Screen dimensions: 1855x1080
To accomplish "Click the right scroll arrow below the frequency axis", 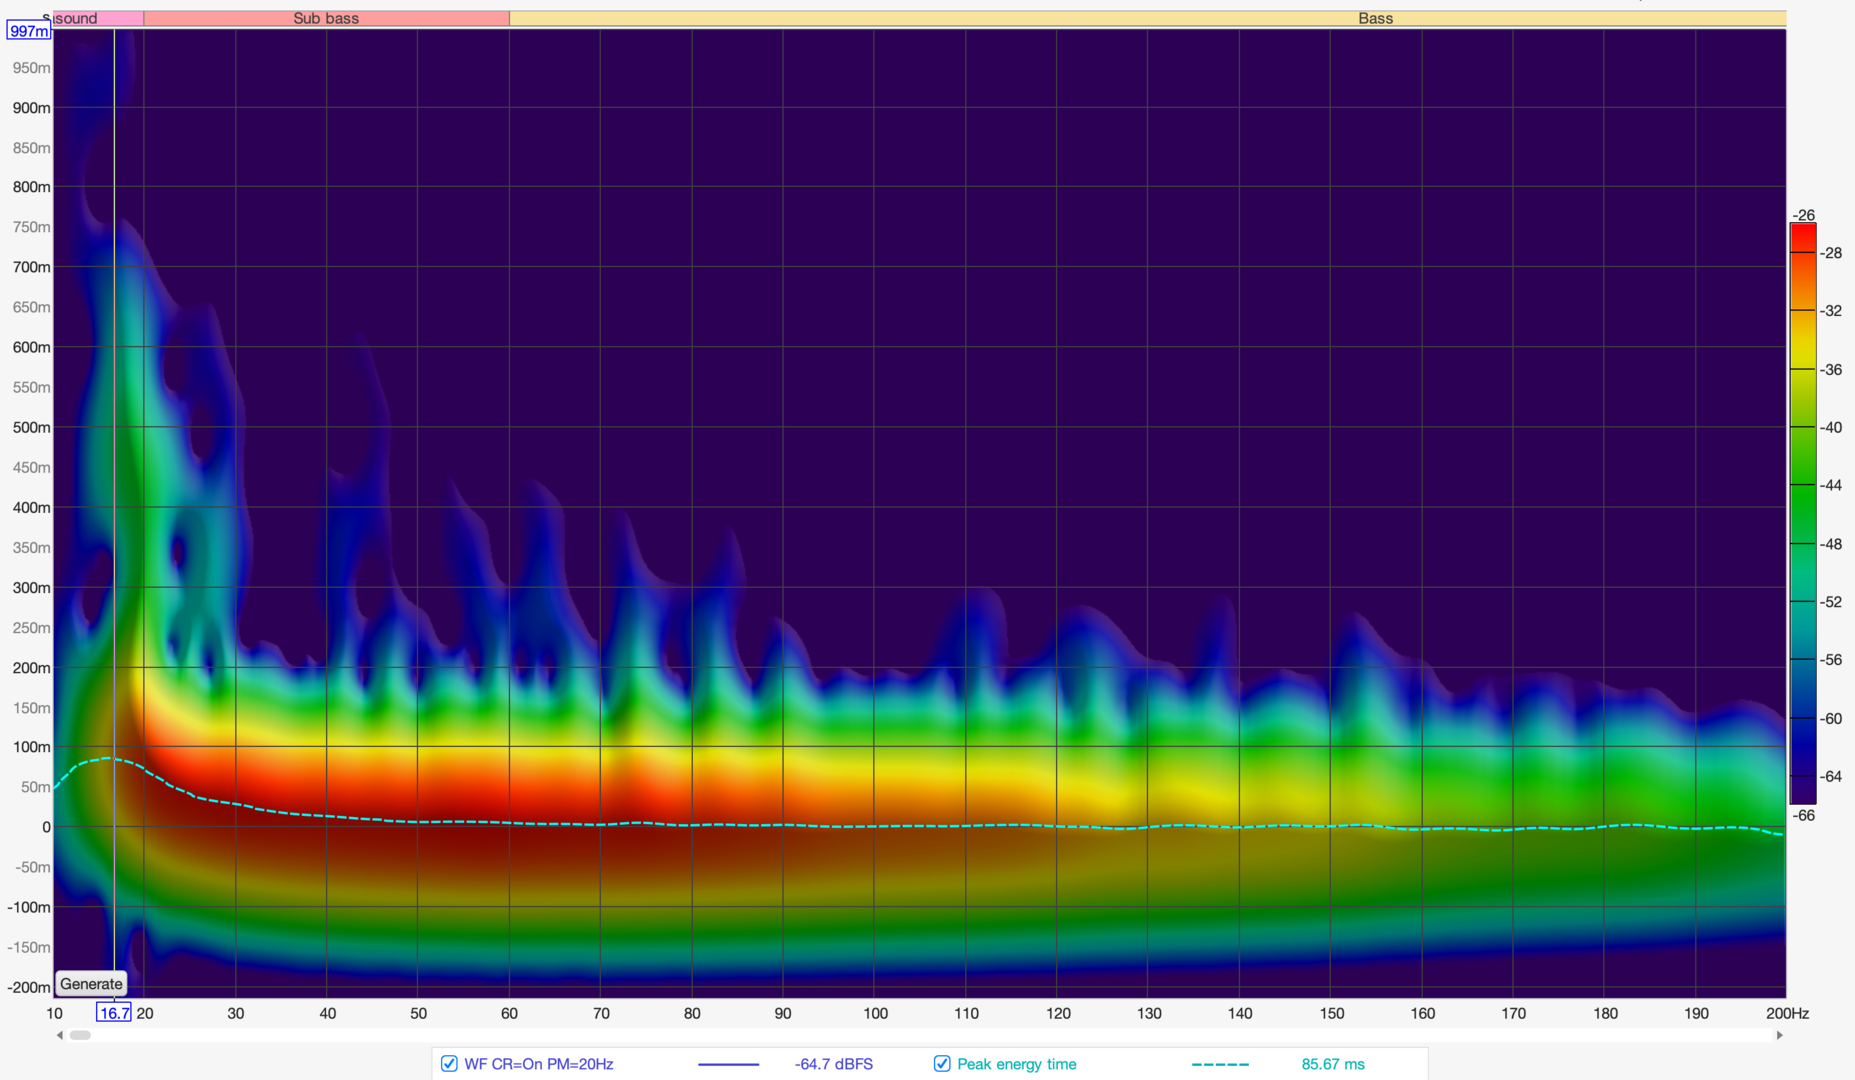I will tap(1779, 1035).
